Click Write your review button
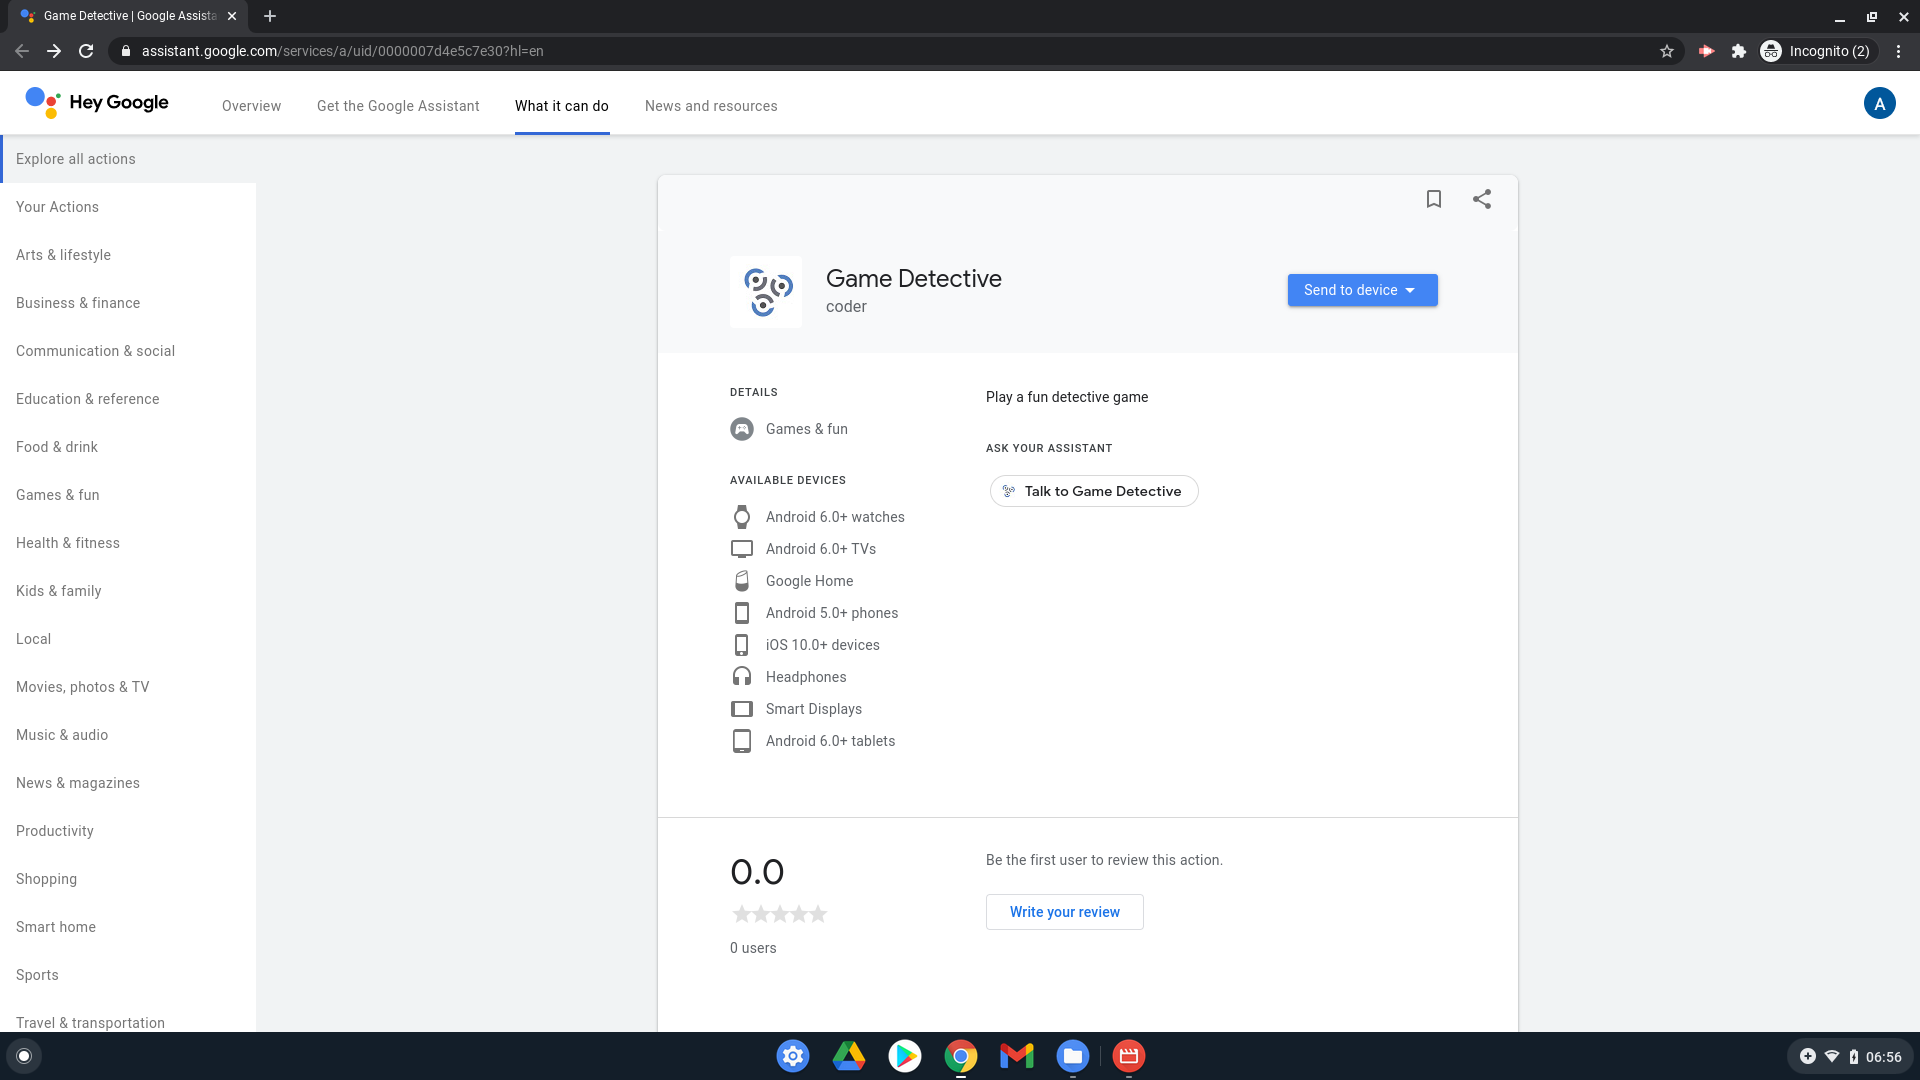 tap(1064, 912)
